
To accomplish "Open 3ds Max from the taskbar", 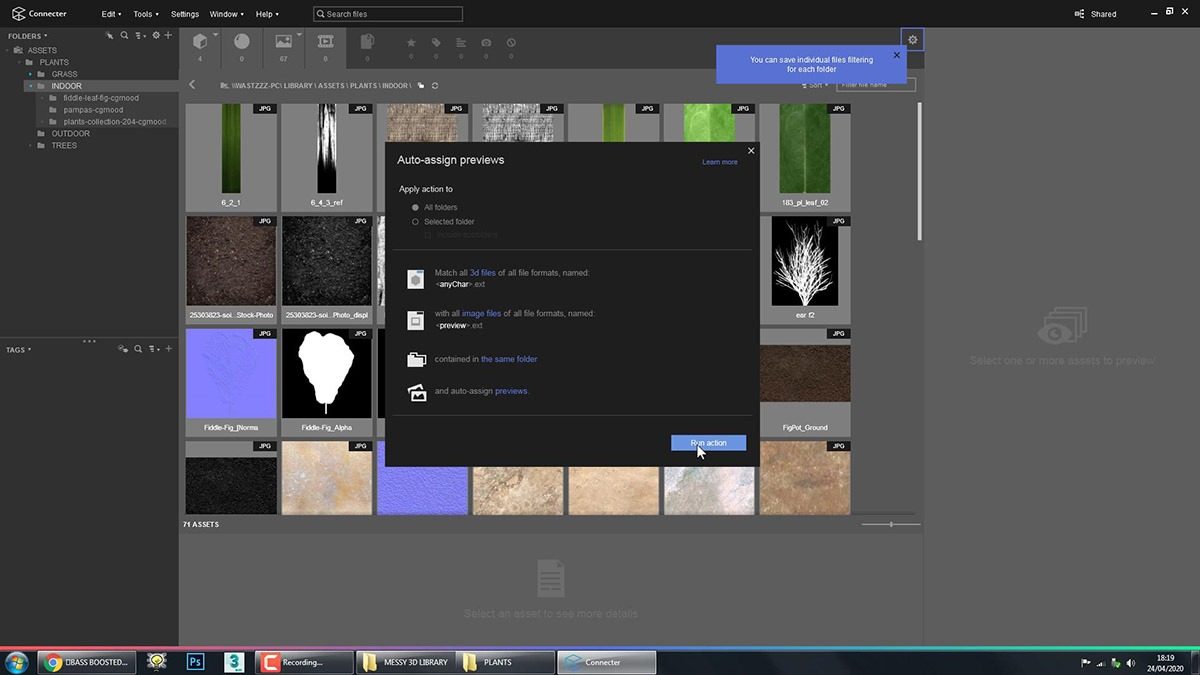I will click(x=234, y=662).
